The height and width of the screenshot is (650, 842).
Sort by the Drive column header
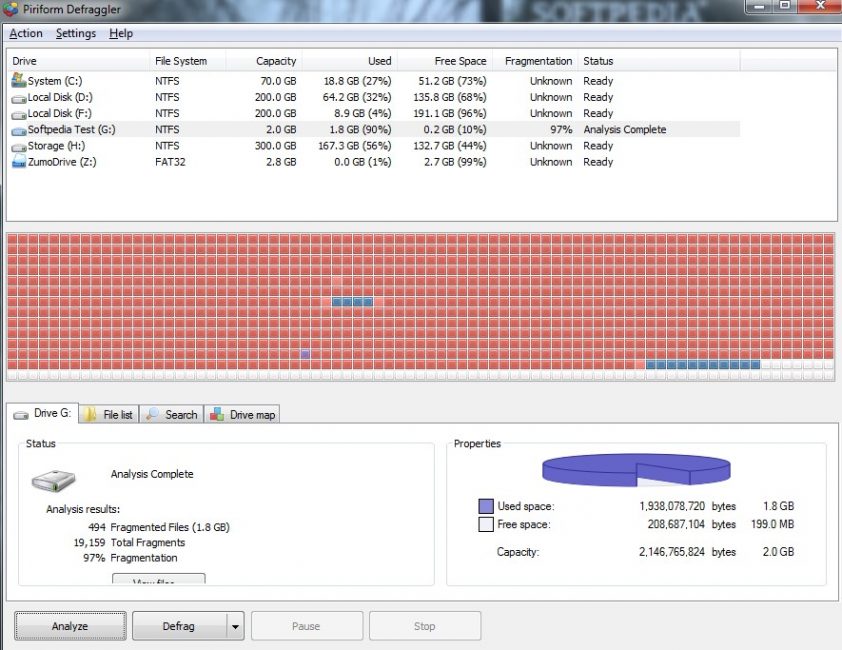78,61
